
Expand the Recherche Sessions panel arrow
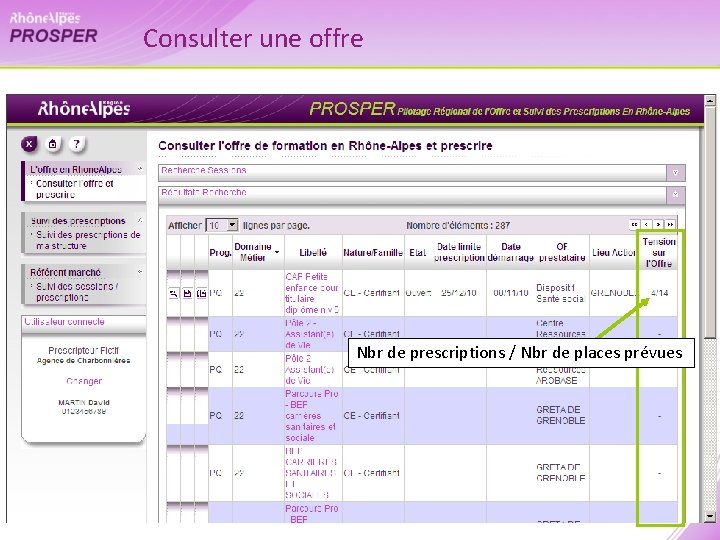pos(675,173)
